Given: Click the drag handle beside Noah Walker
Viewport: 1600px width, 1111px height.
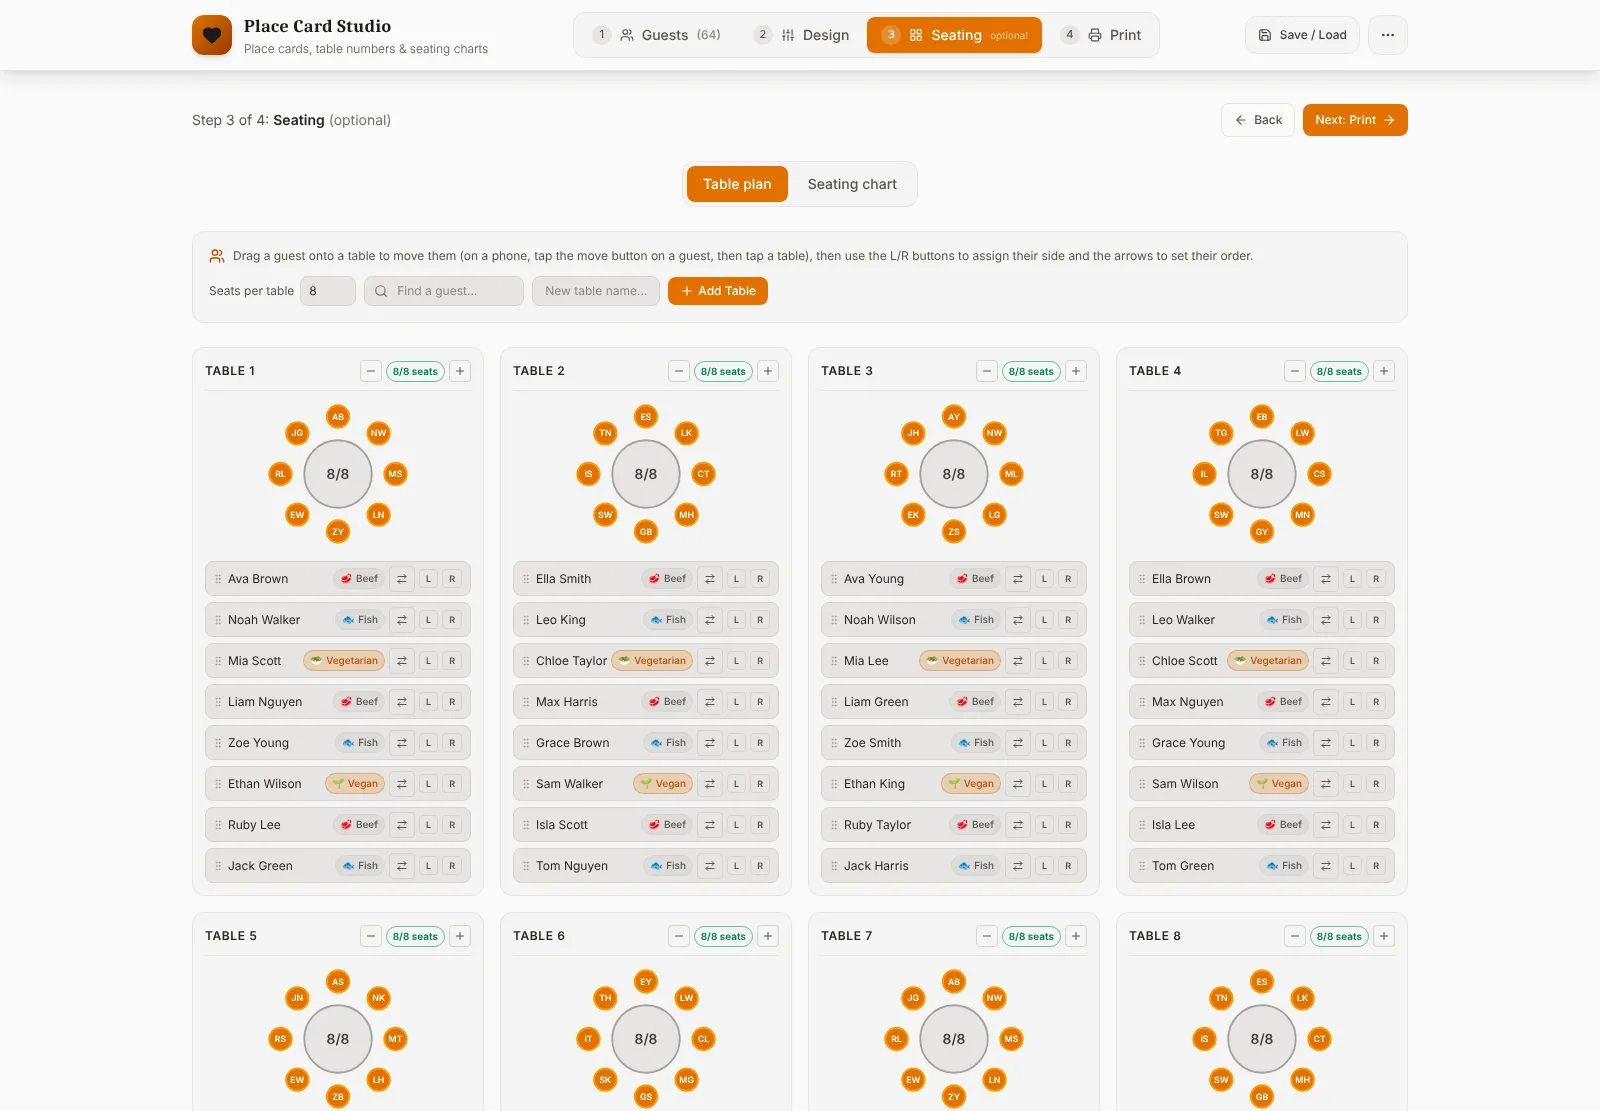Looking at the screenshot, I should 218,620.
